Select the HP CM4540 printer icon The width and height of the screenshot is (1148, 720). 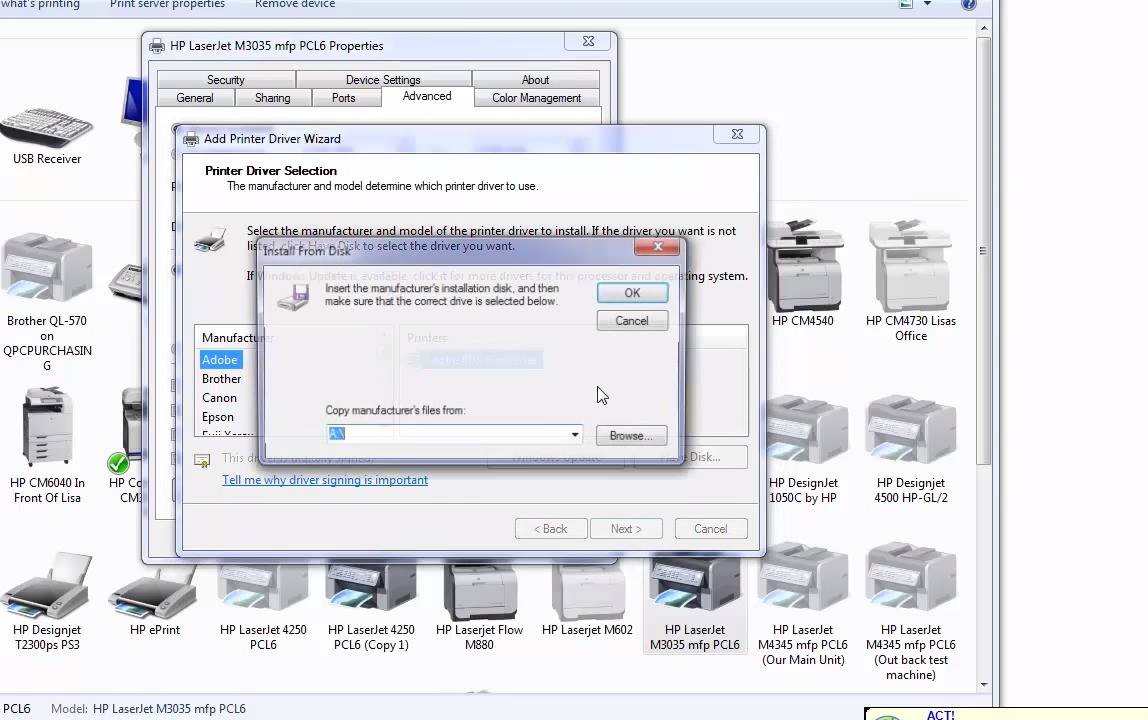point(803,265)
